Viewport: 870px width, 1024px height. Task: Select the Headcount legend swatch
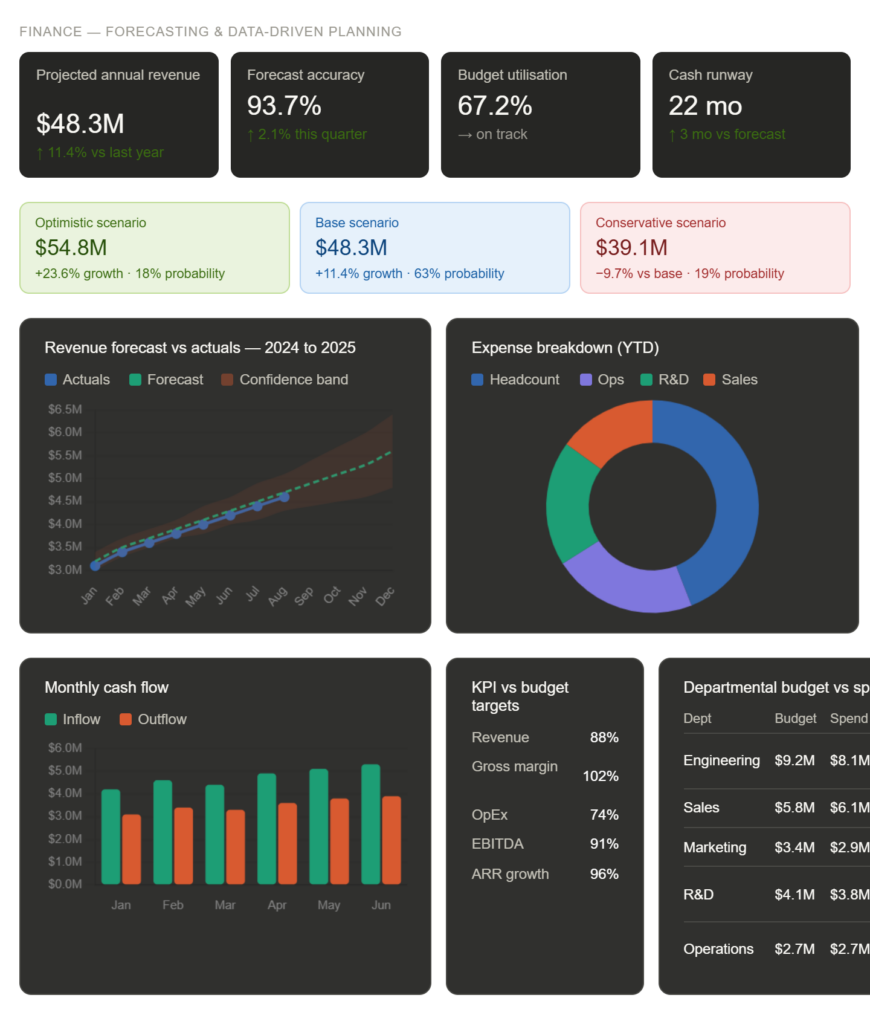coord(478,379)
